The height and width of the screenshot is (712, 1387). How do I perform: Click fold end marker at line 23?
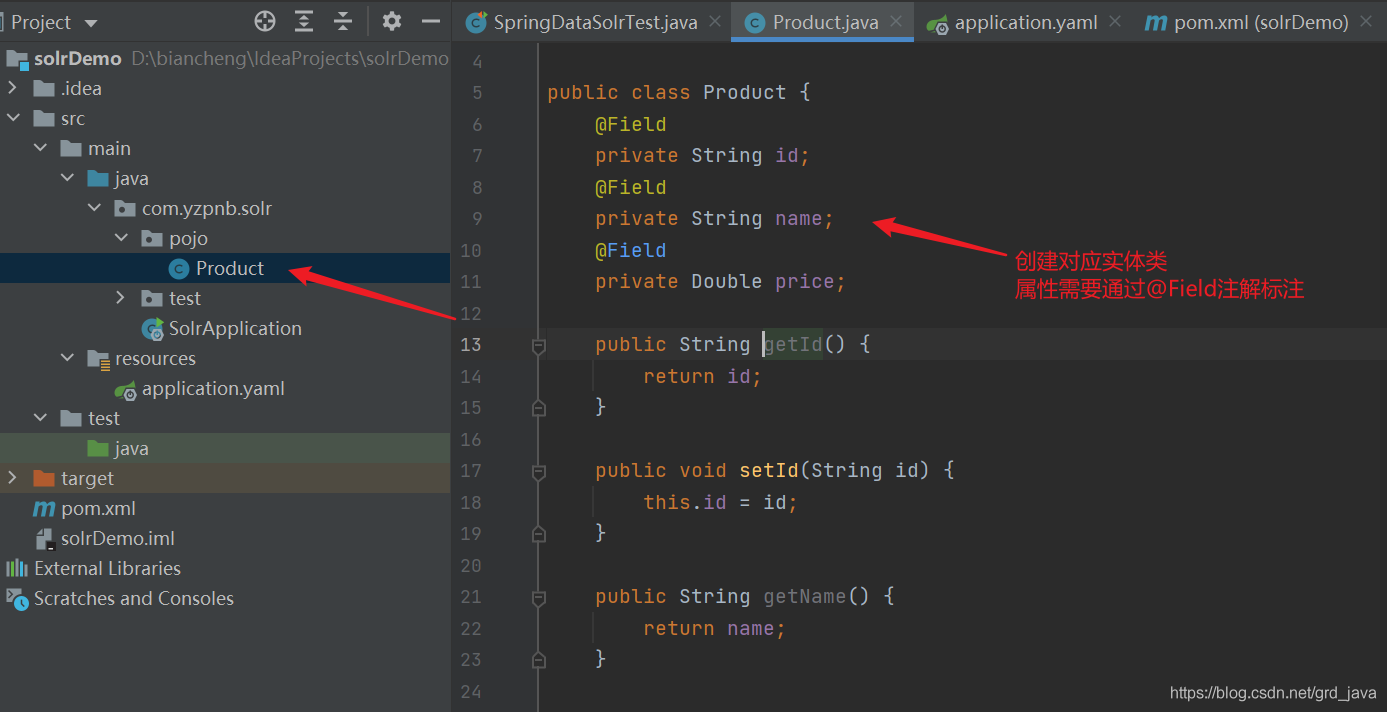539,660
